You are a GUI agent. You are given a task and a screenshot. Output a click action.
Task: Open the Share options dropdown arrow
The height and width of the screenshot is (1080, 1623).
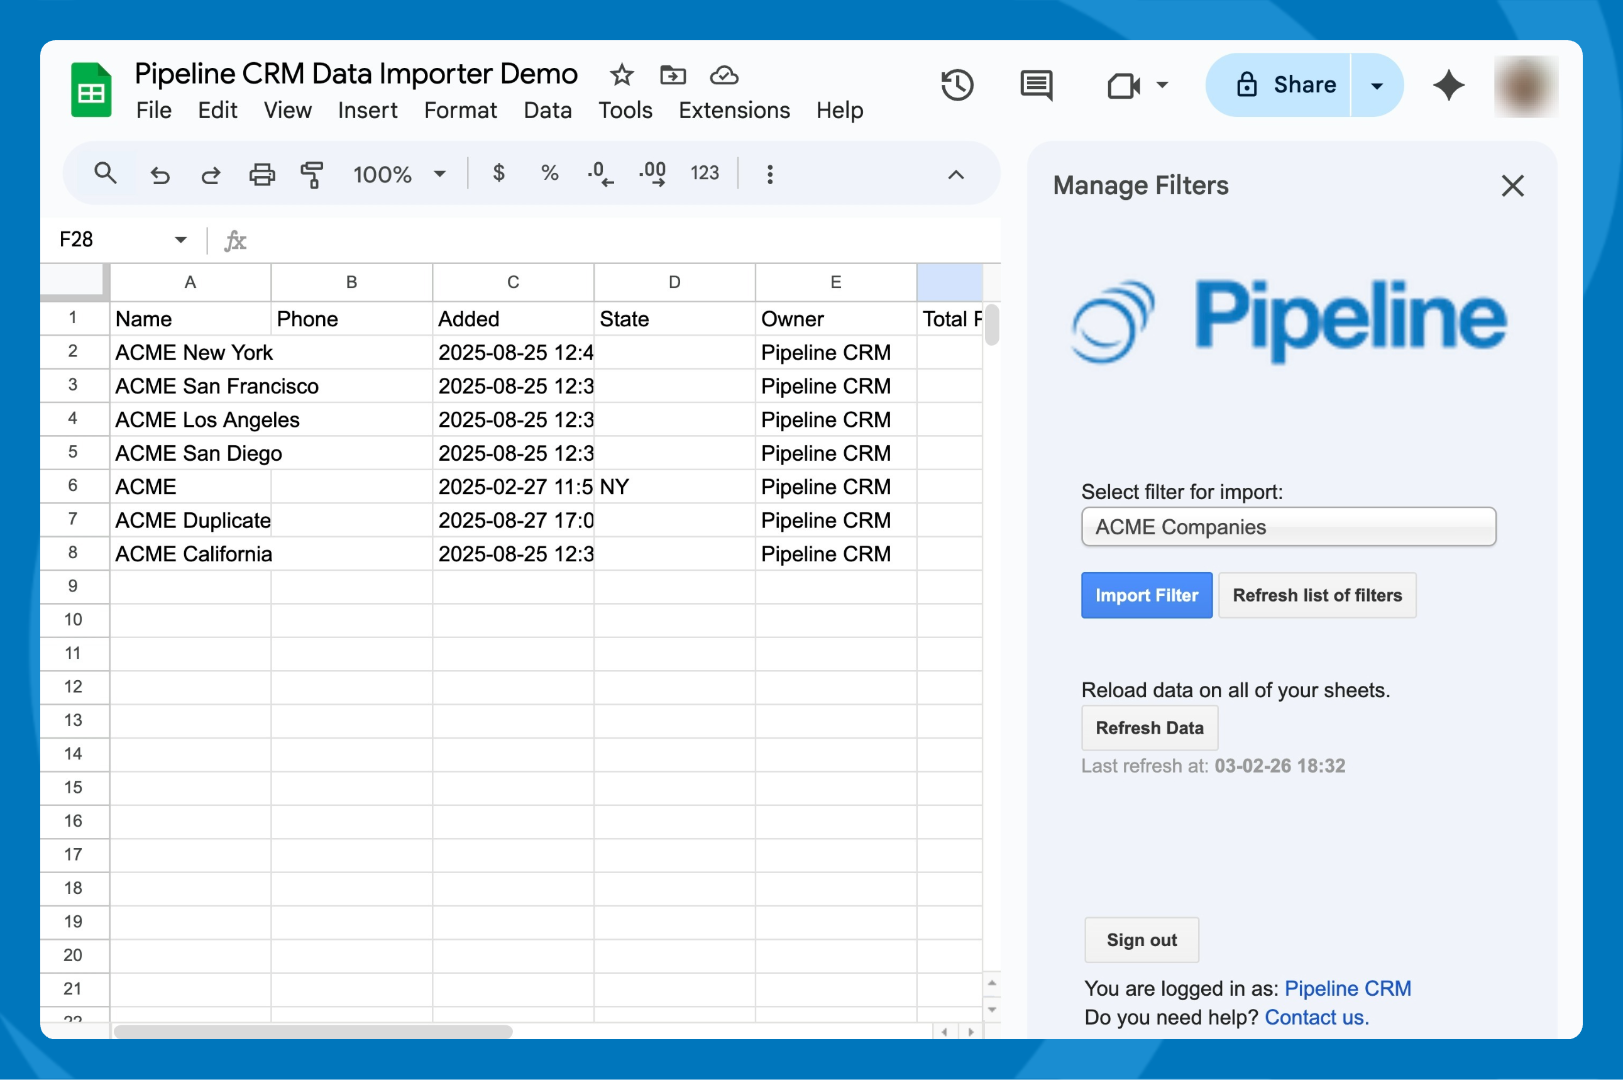tap(1377, 85)
